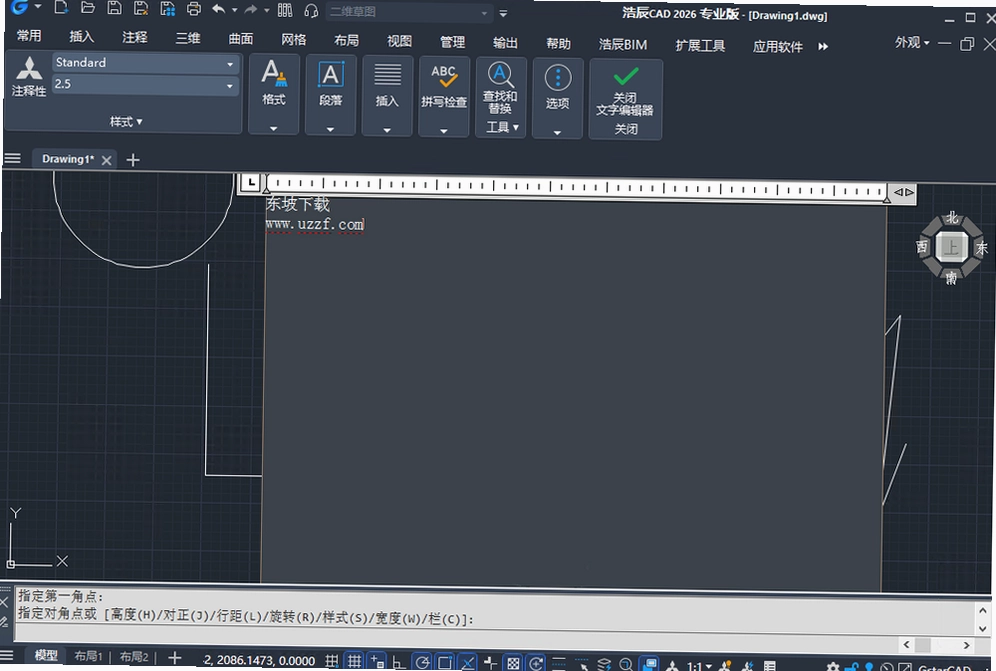996x671 pixels.
Task: Open the 视图 ribbon tab
Action: pos(400,41)
